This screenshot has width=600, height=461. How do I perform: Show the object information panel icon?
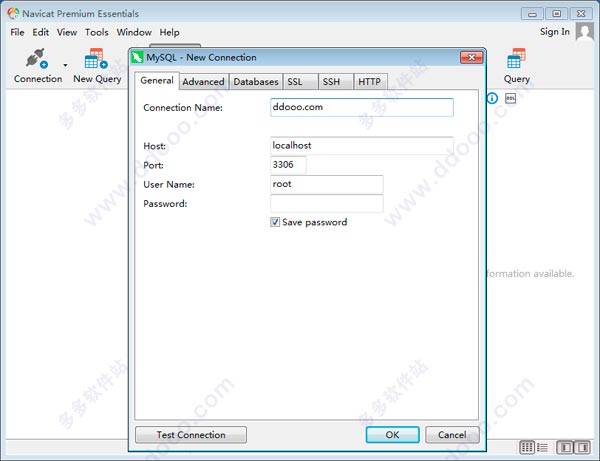pos(492,98)
